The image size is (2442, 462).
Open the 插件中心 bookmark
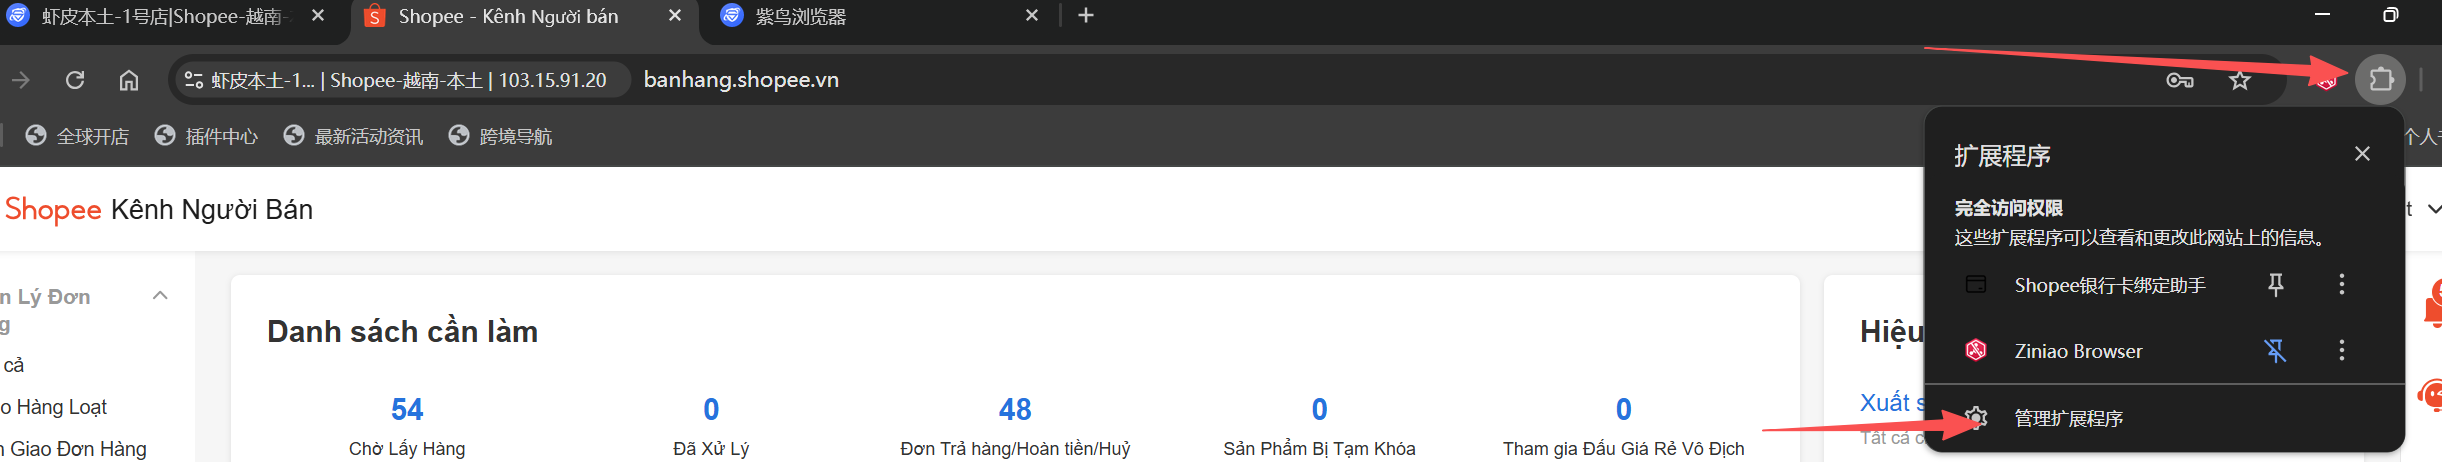coord(207,136)
